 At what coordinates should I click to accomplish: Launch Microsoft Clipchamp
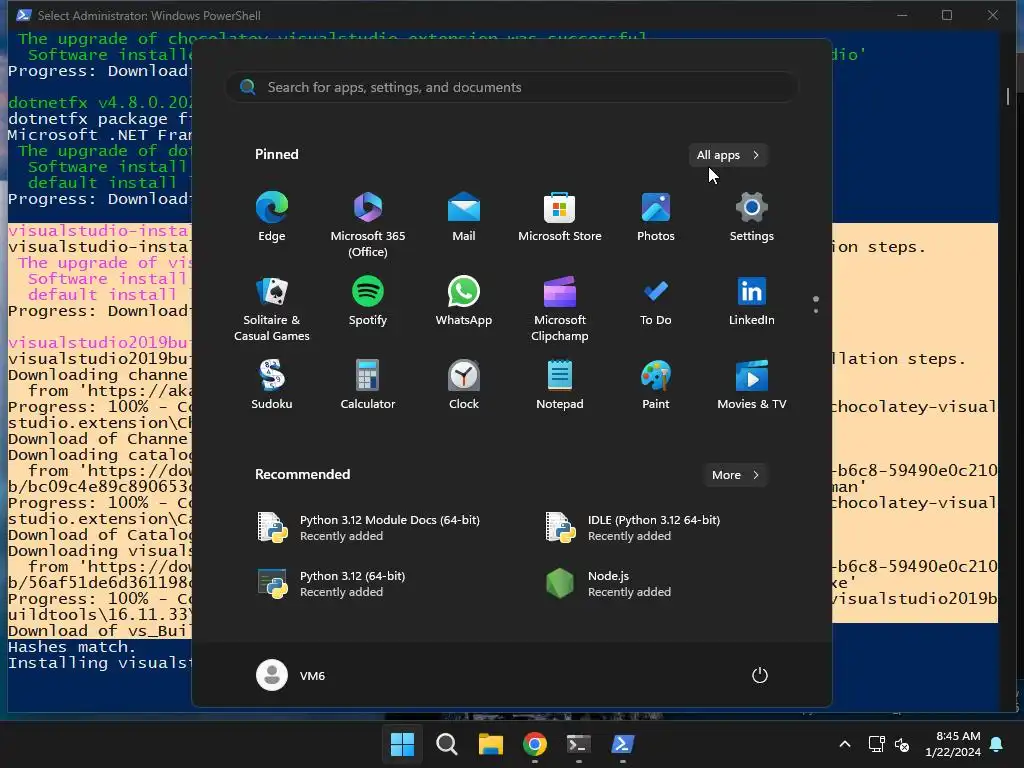tap(560, 309)
